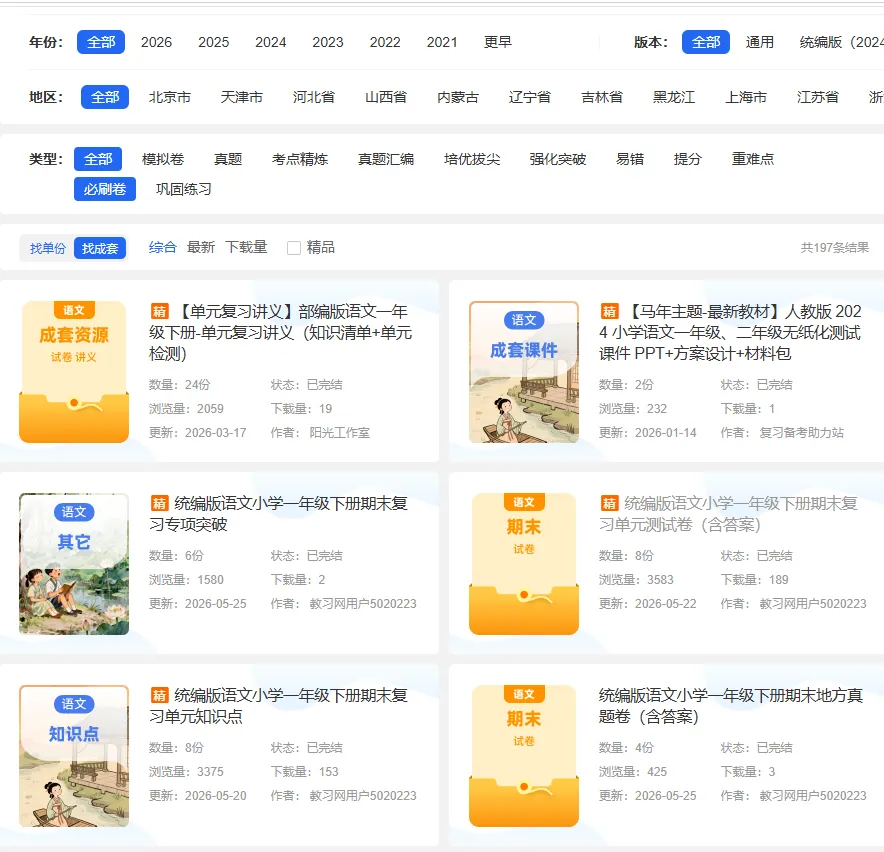Select type 巩固练习
Viewport: 884px width, 852px height.
184,189
